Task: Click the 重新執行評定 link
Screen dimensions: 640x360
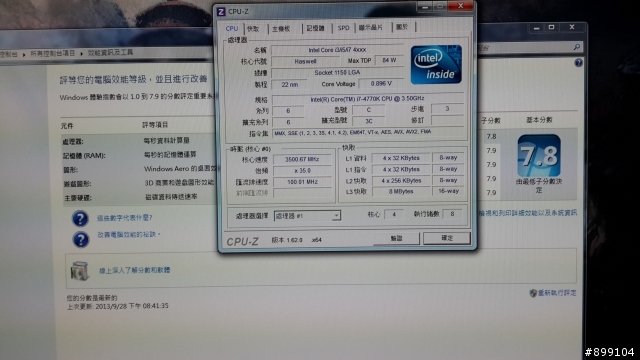Action: click(557, 293)
